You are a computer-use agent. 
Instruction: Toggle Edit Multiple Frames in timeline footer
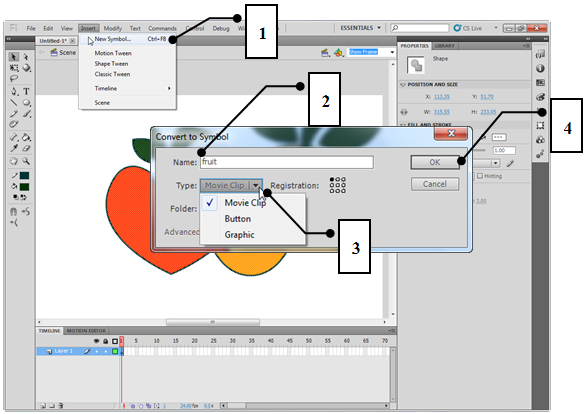coord(149,405)
